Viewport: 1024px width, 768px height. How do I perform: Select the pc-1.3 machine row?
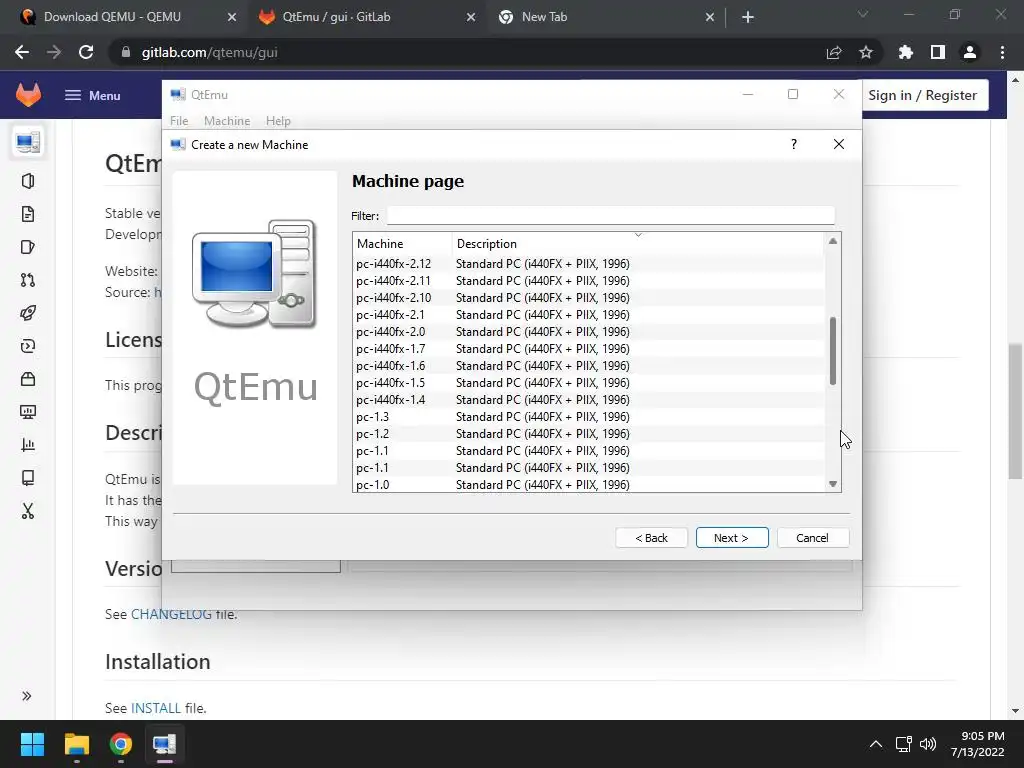(588, 417)
